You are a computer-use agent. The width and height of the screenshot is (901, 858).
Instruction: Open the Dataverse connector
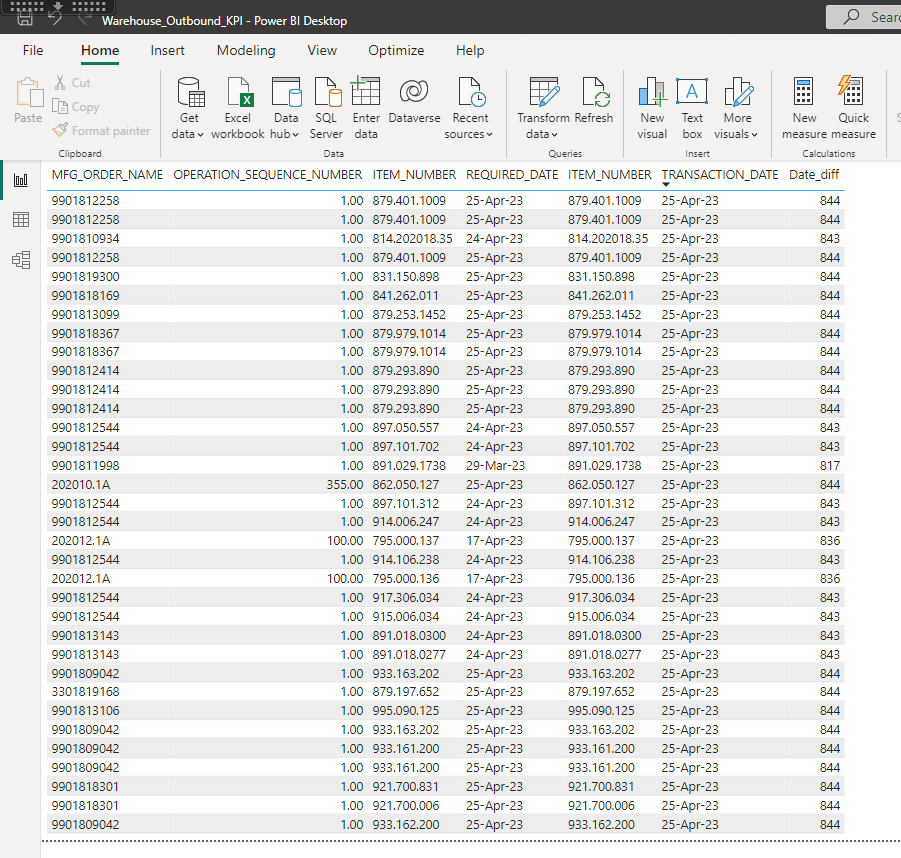414,101
